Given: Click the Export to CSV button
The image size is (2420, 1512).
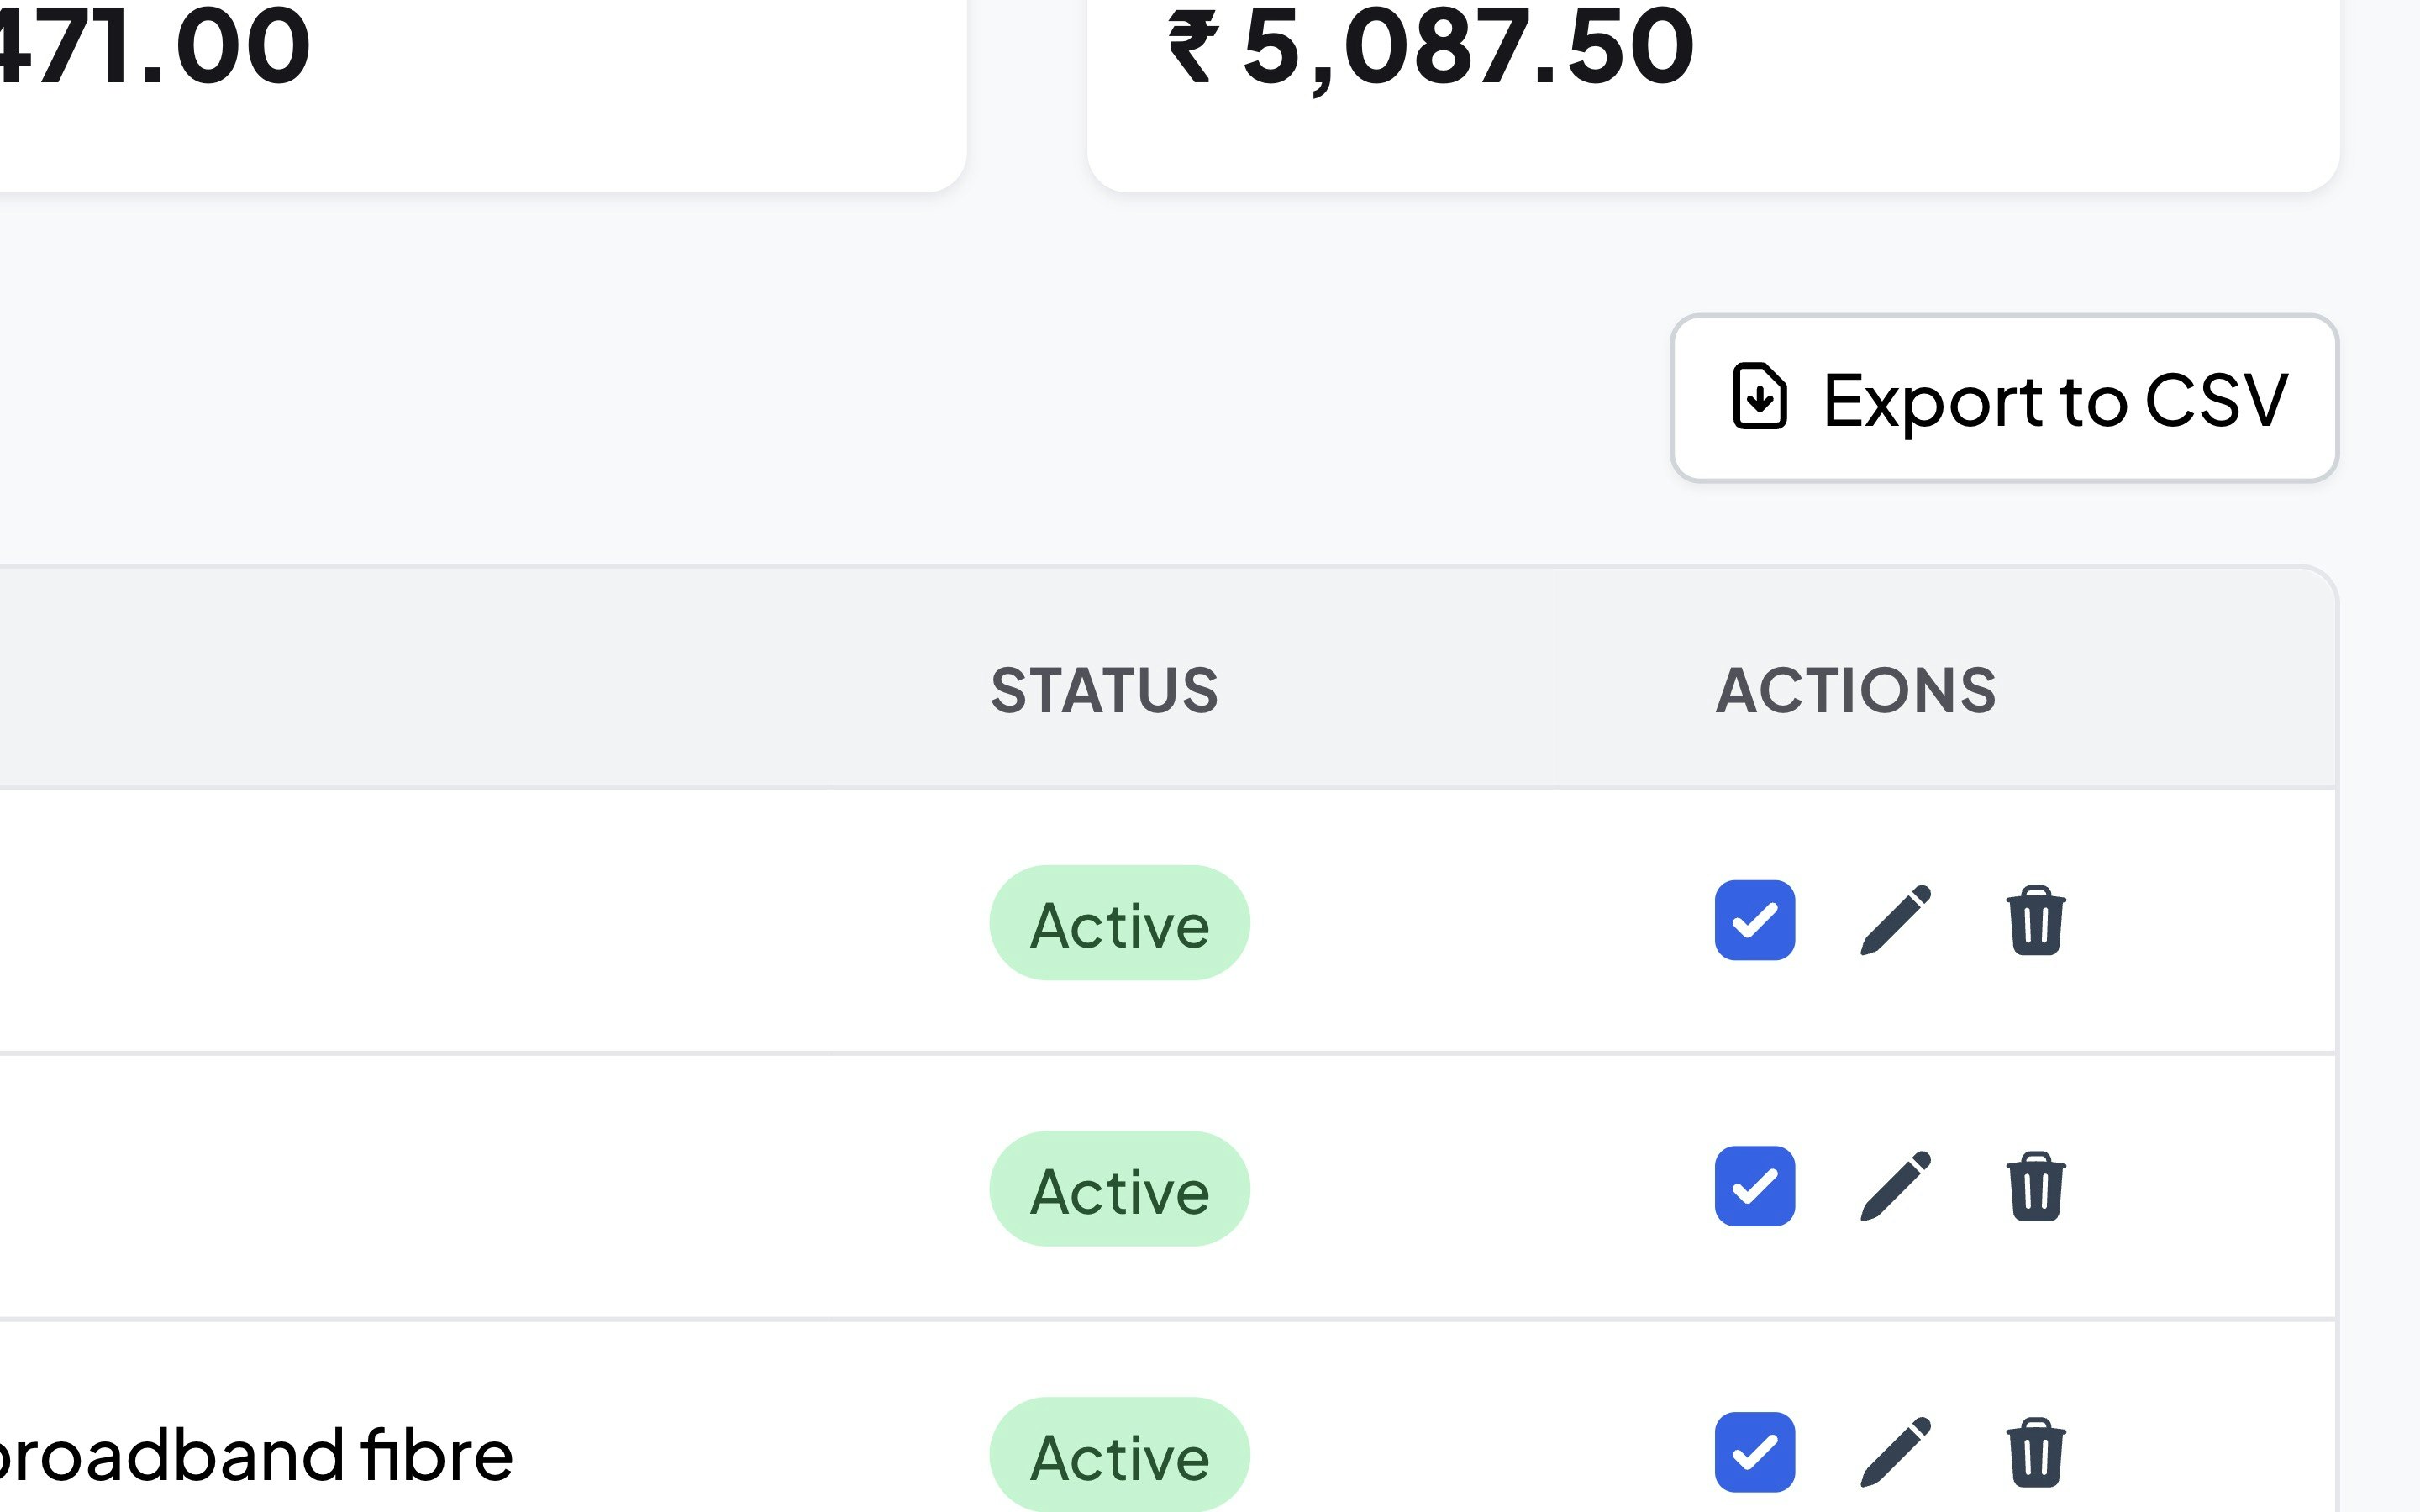Looking at the screenshot, I should 2004,398.
